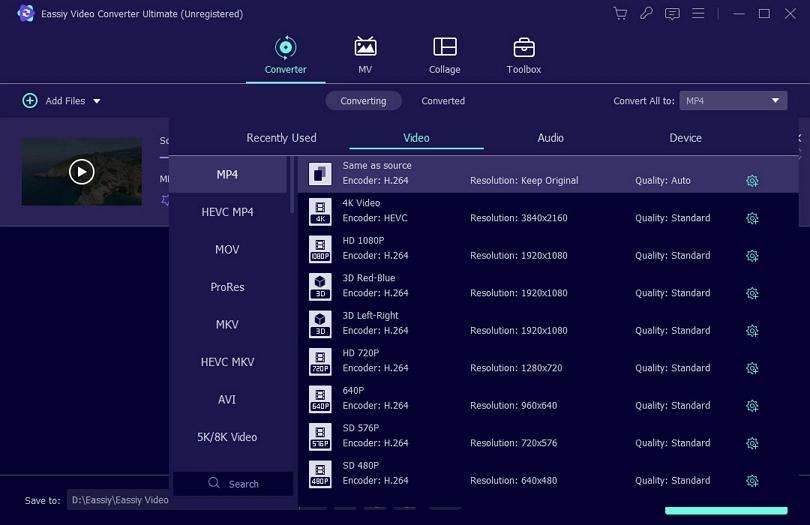810x525 pixels.
Task: Open the shopping cart icon
Action: (x=620, y=14)
